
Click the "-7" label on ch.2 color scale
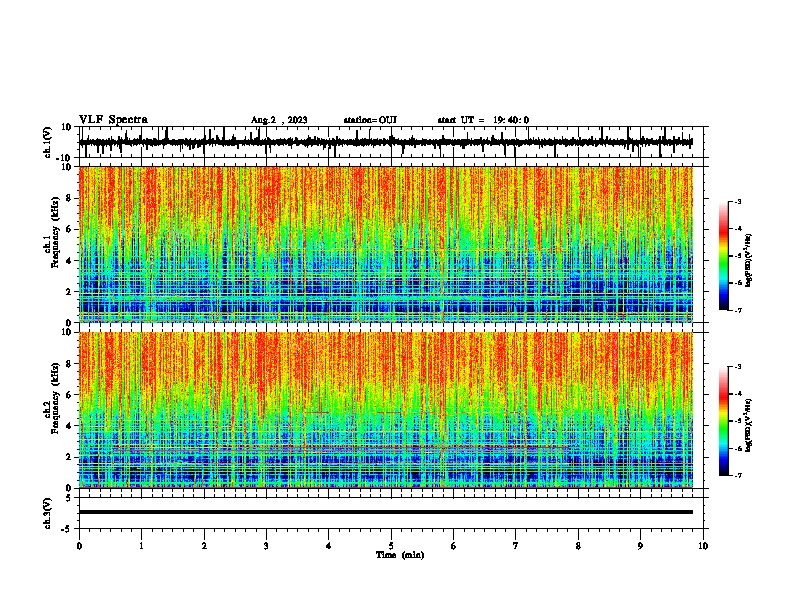[x=737, y=476]
